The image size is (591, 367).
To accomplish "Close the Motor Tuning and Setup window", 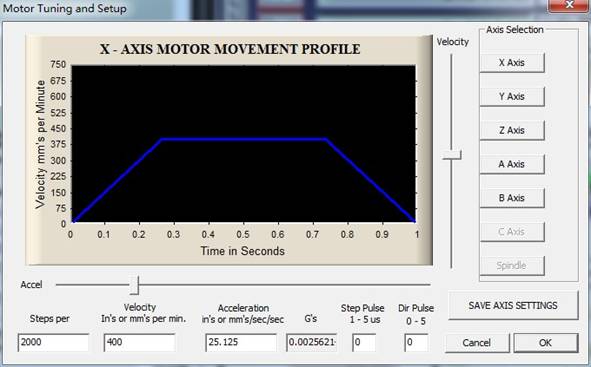I will 570,5.
